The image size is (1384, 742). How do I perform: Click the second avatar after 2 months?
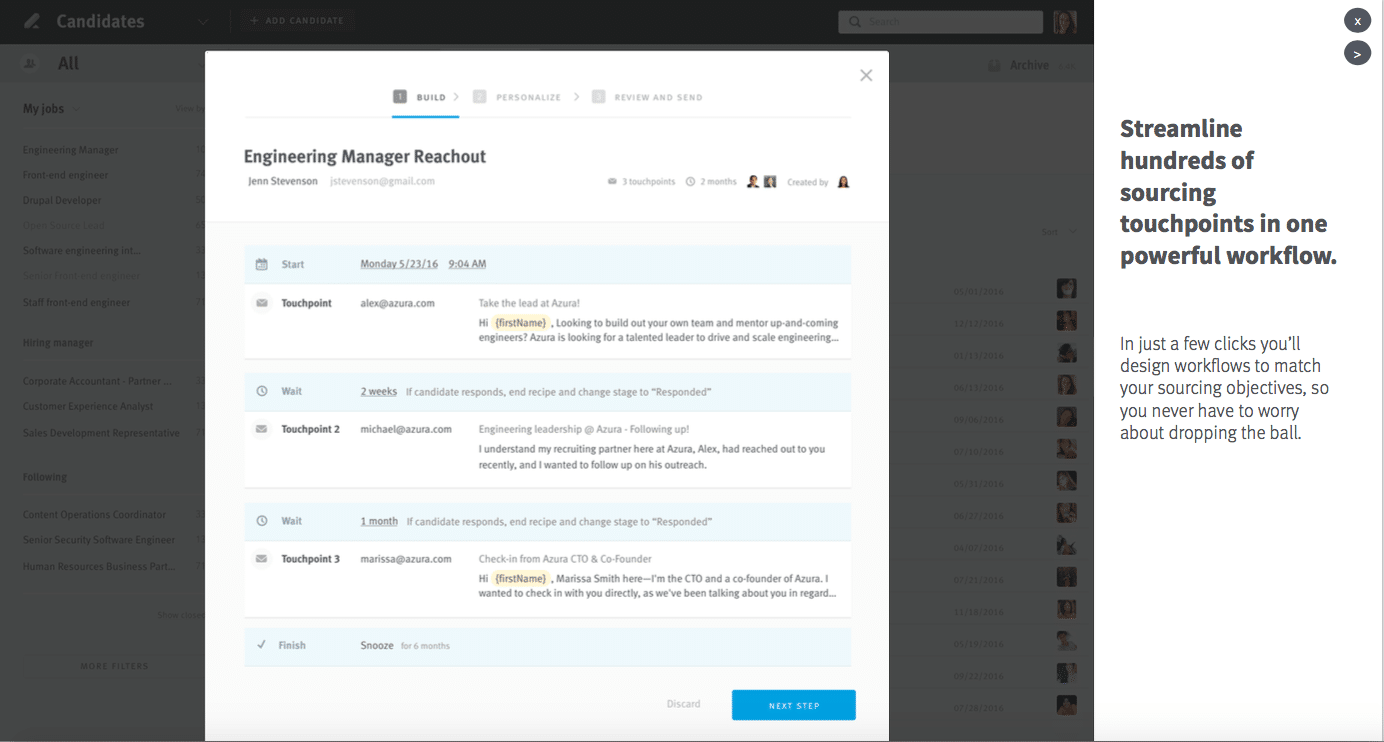point(770,182)
